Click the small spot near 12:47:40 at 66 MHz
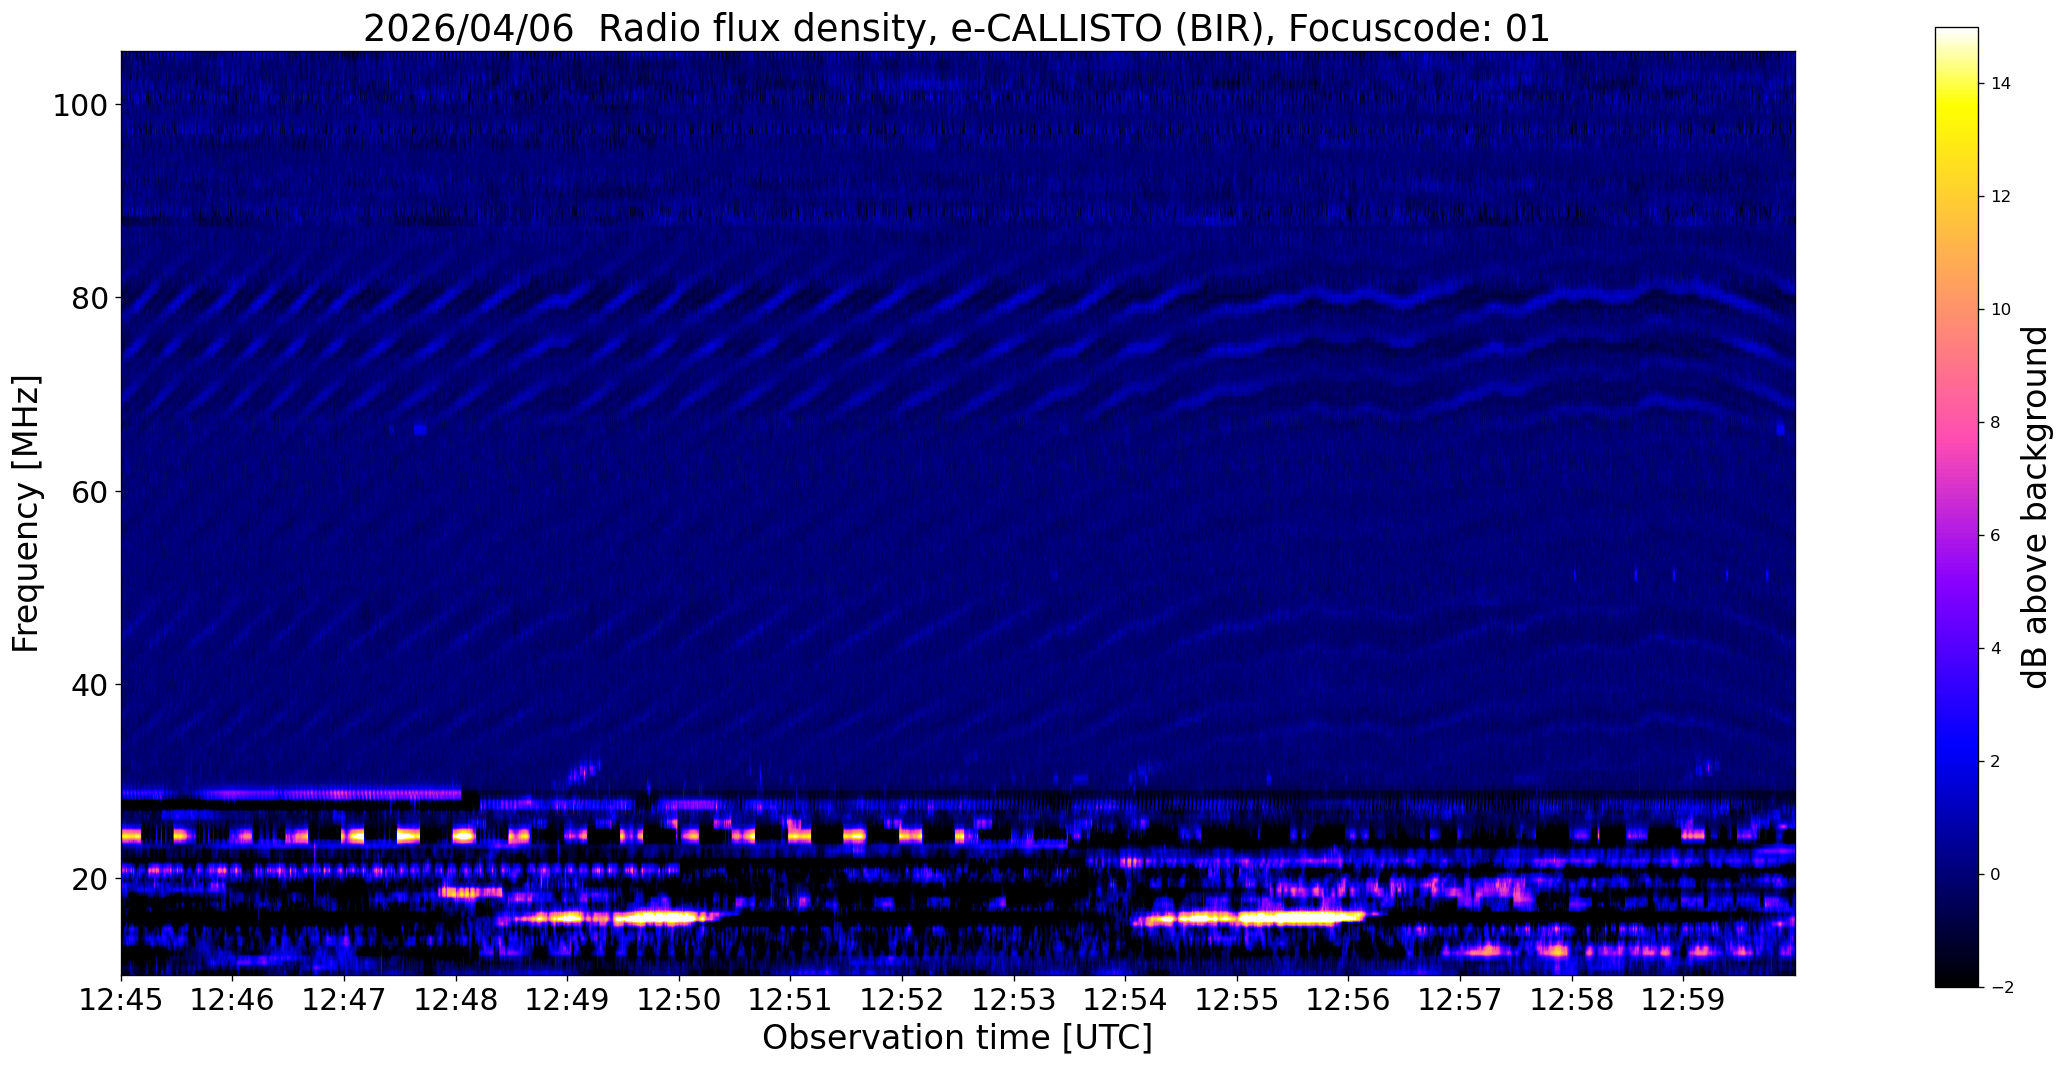The height and width of the screenshot is (1067, 2066). [420, 430]
